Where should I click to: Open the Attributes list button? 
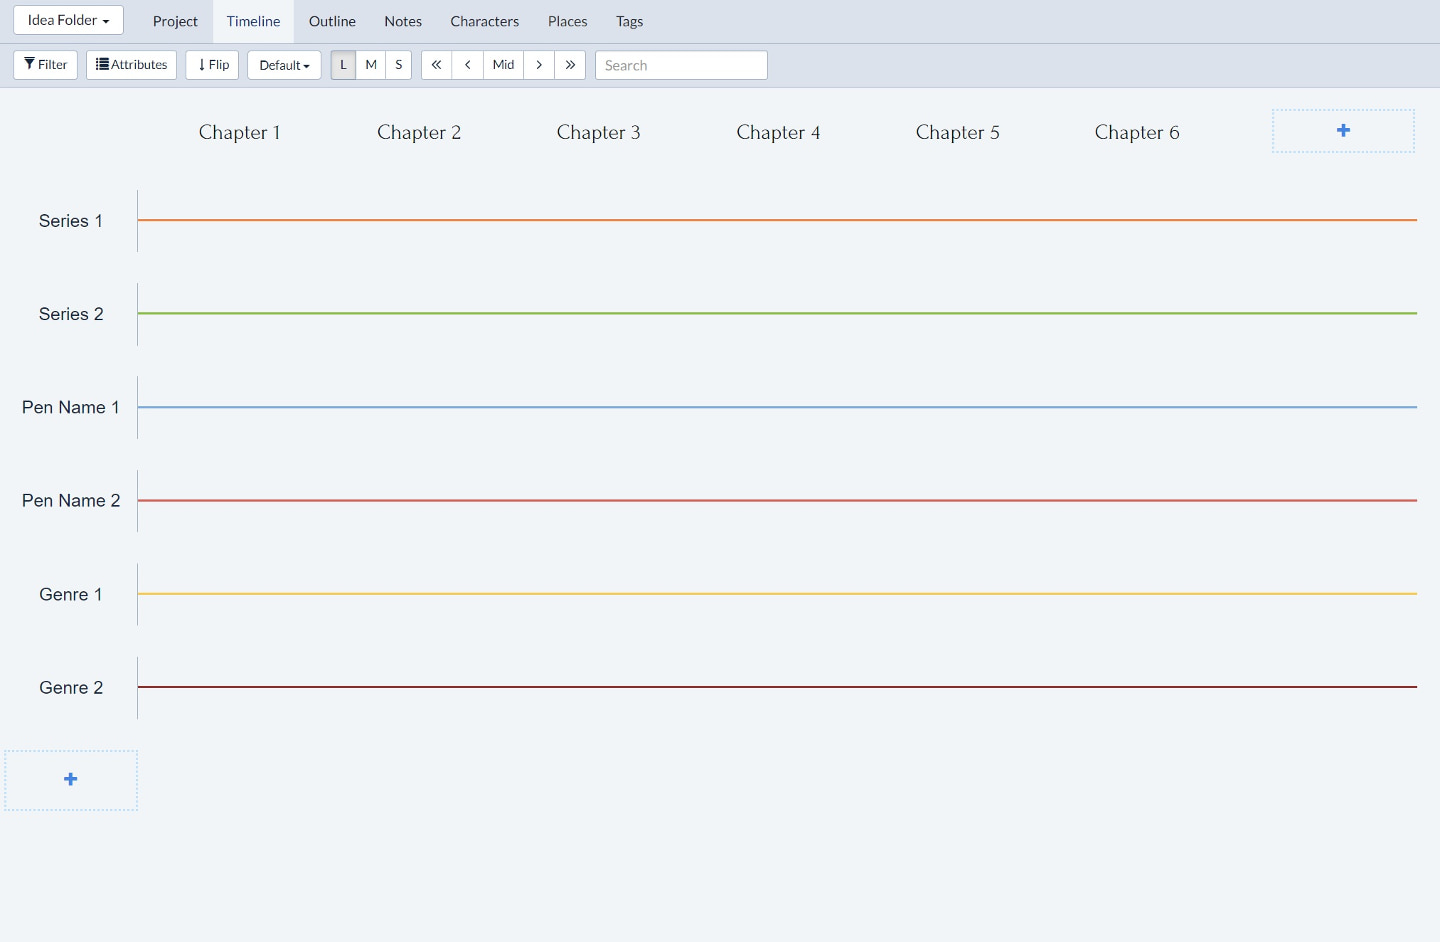(131, 65)
